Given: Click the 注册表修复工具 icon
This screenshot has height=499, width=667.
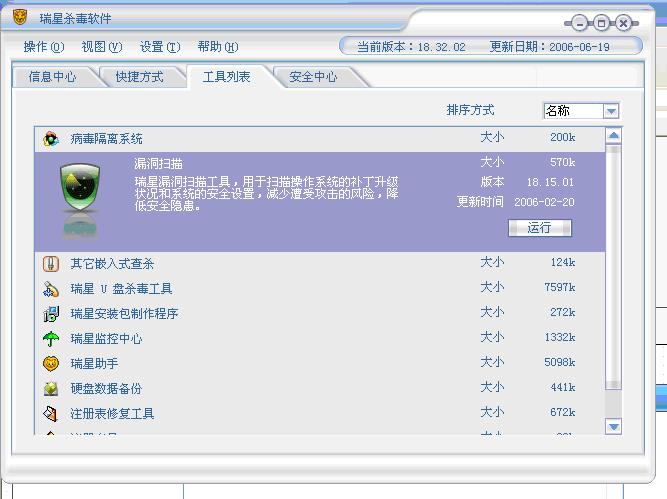Looking at the screenshot, I should click(x=51, y=413).
